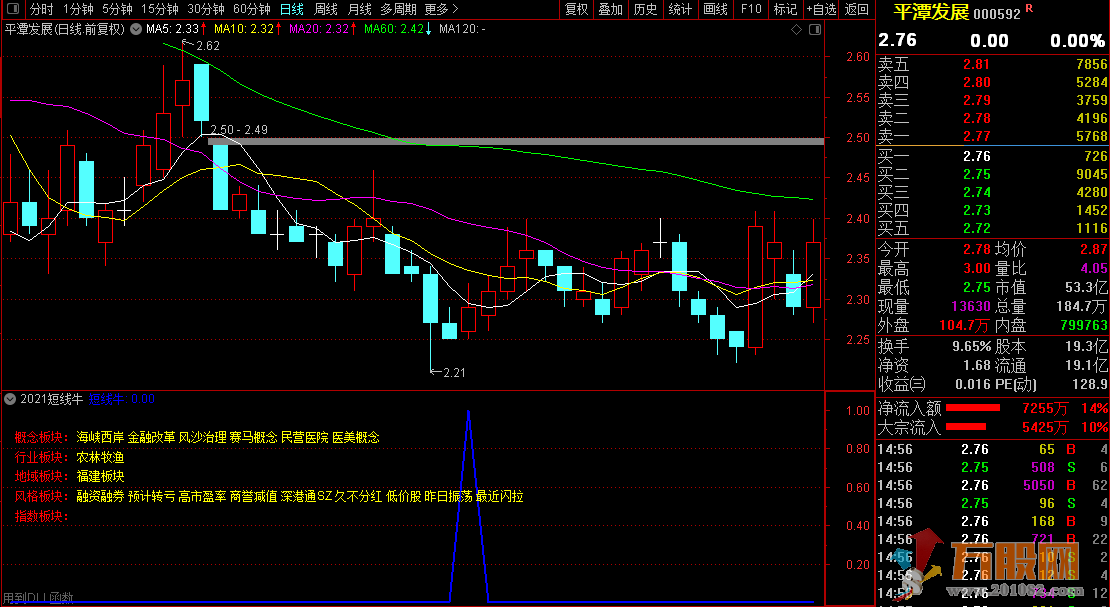
Task: Click the 短线牛: 0.00 indicator value
Action: coord(122,399)
